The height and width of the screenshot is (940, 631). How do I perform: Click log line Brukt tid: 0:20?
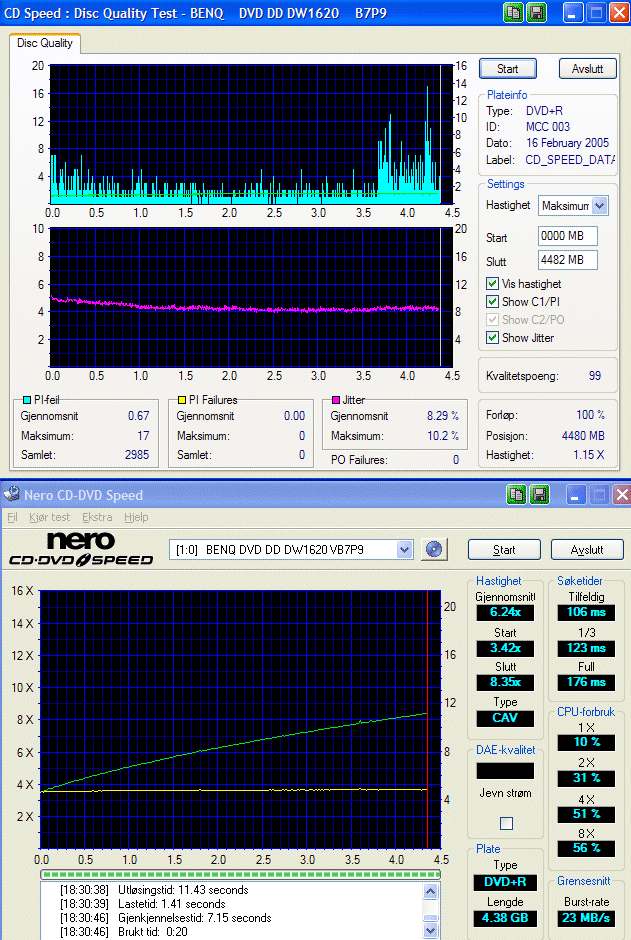click(x=123, y=932)
